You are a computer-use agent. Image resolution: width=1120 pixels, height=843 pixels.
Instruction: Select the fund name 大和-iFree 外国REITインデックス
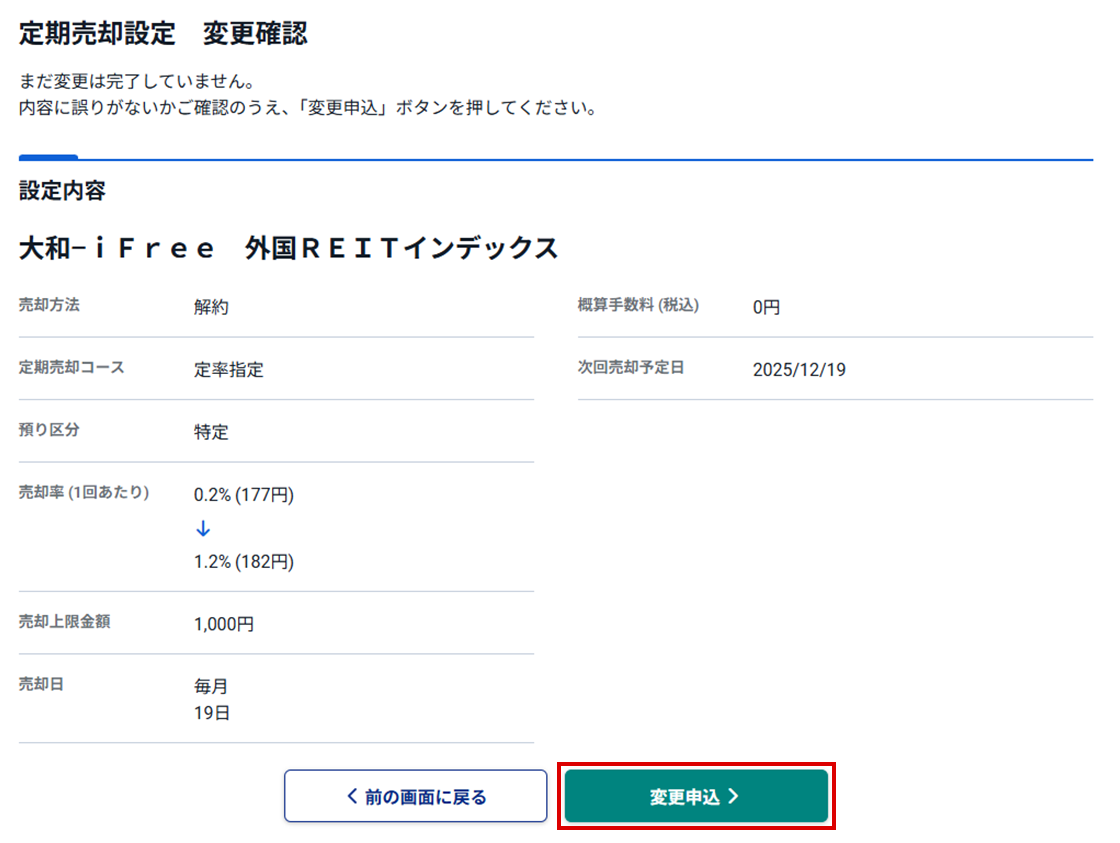[x=289, y=249]
